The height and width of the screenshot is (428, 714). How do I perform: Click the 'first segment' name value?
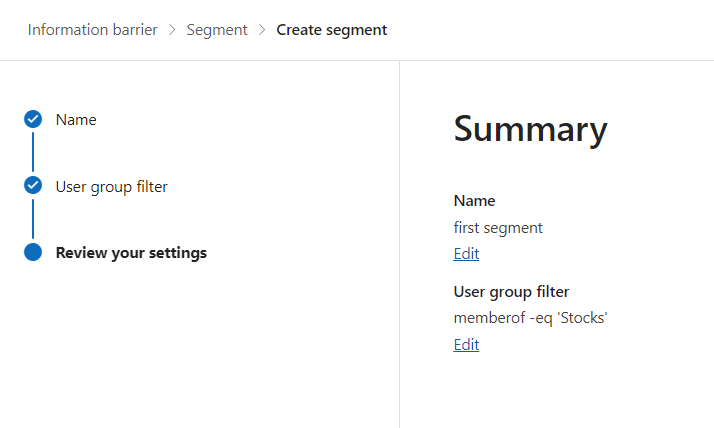(498, 228)
